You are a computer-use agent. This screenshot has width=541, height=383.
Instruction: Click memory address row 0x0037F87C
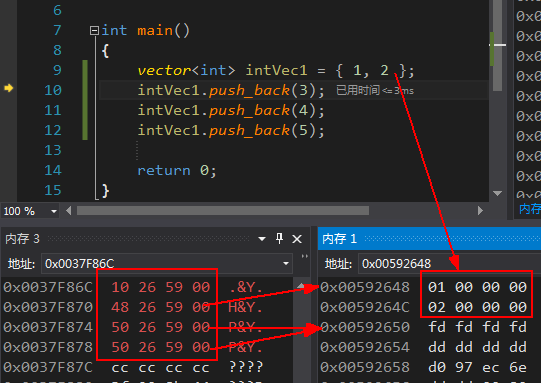(48, 367)
